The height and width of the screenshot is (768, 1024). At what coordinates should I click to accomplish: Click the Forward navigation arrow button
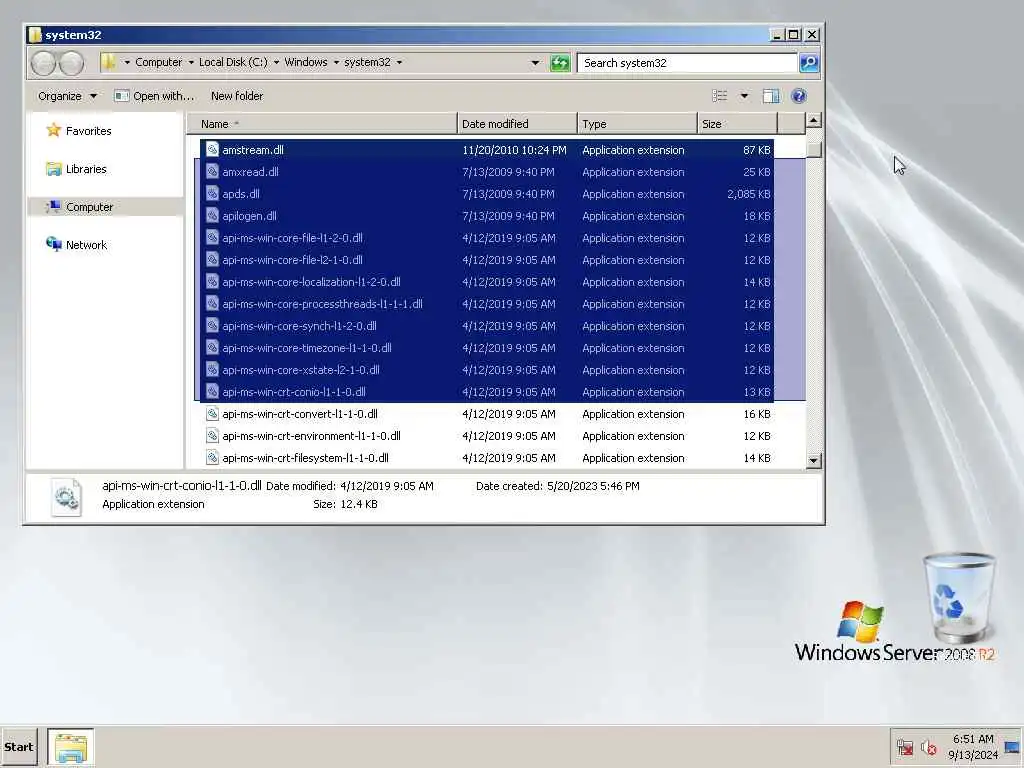(x=71, y=63)
